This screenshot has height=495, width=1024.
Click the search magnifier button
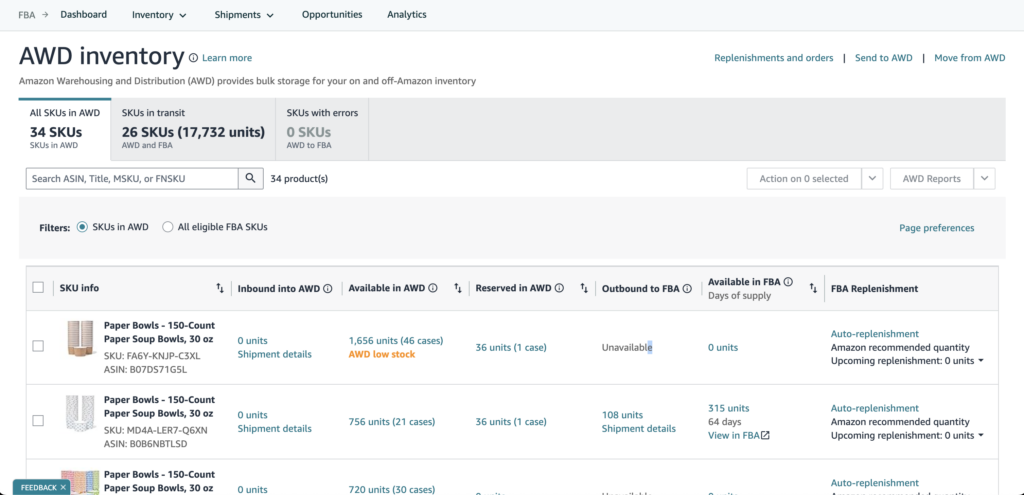(250, 179)
